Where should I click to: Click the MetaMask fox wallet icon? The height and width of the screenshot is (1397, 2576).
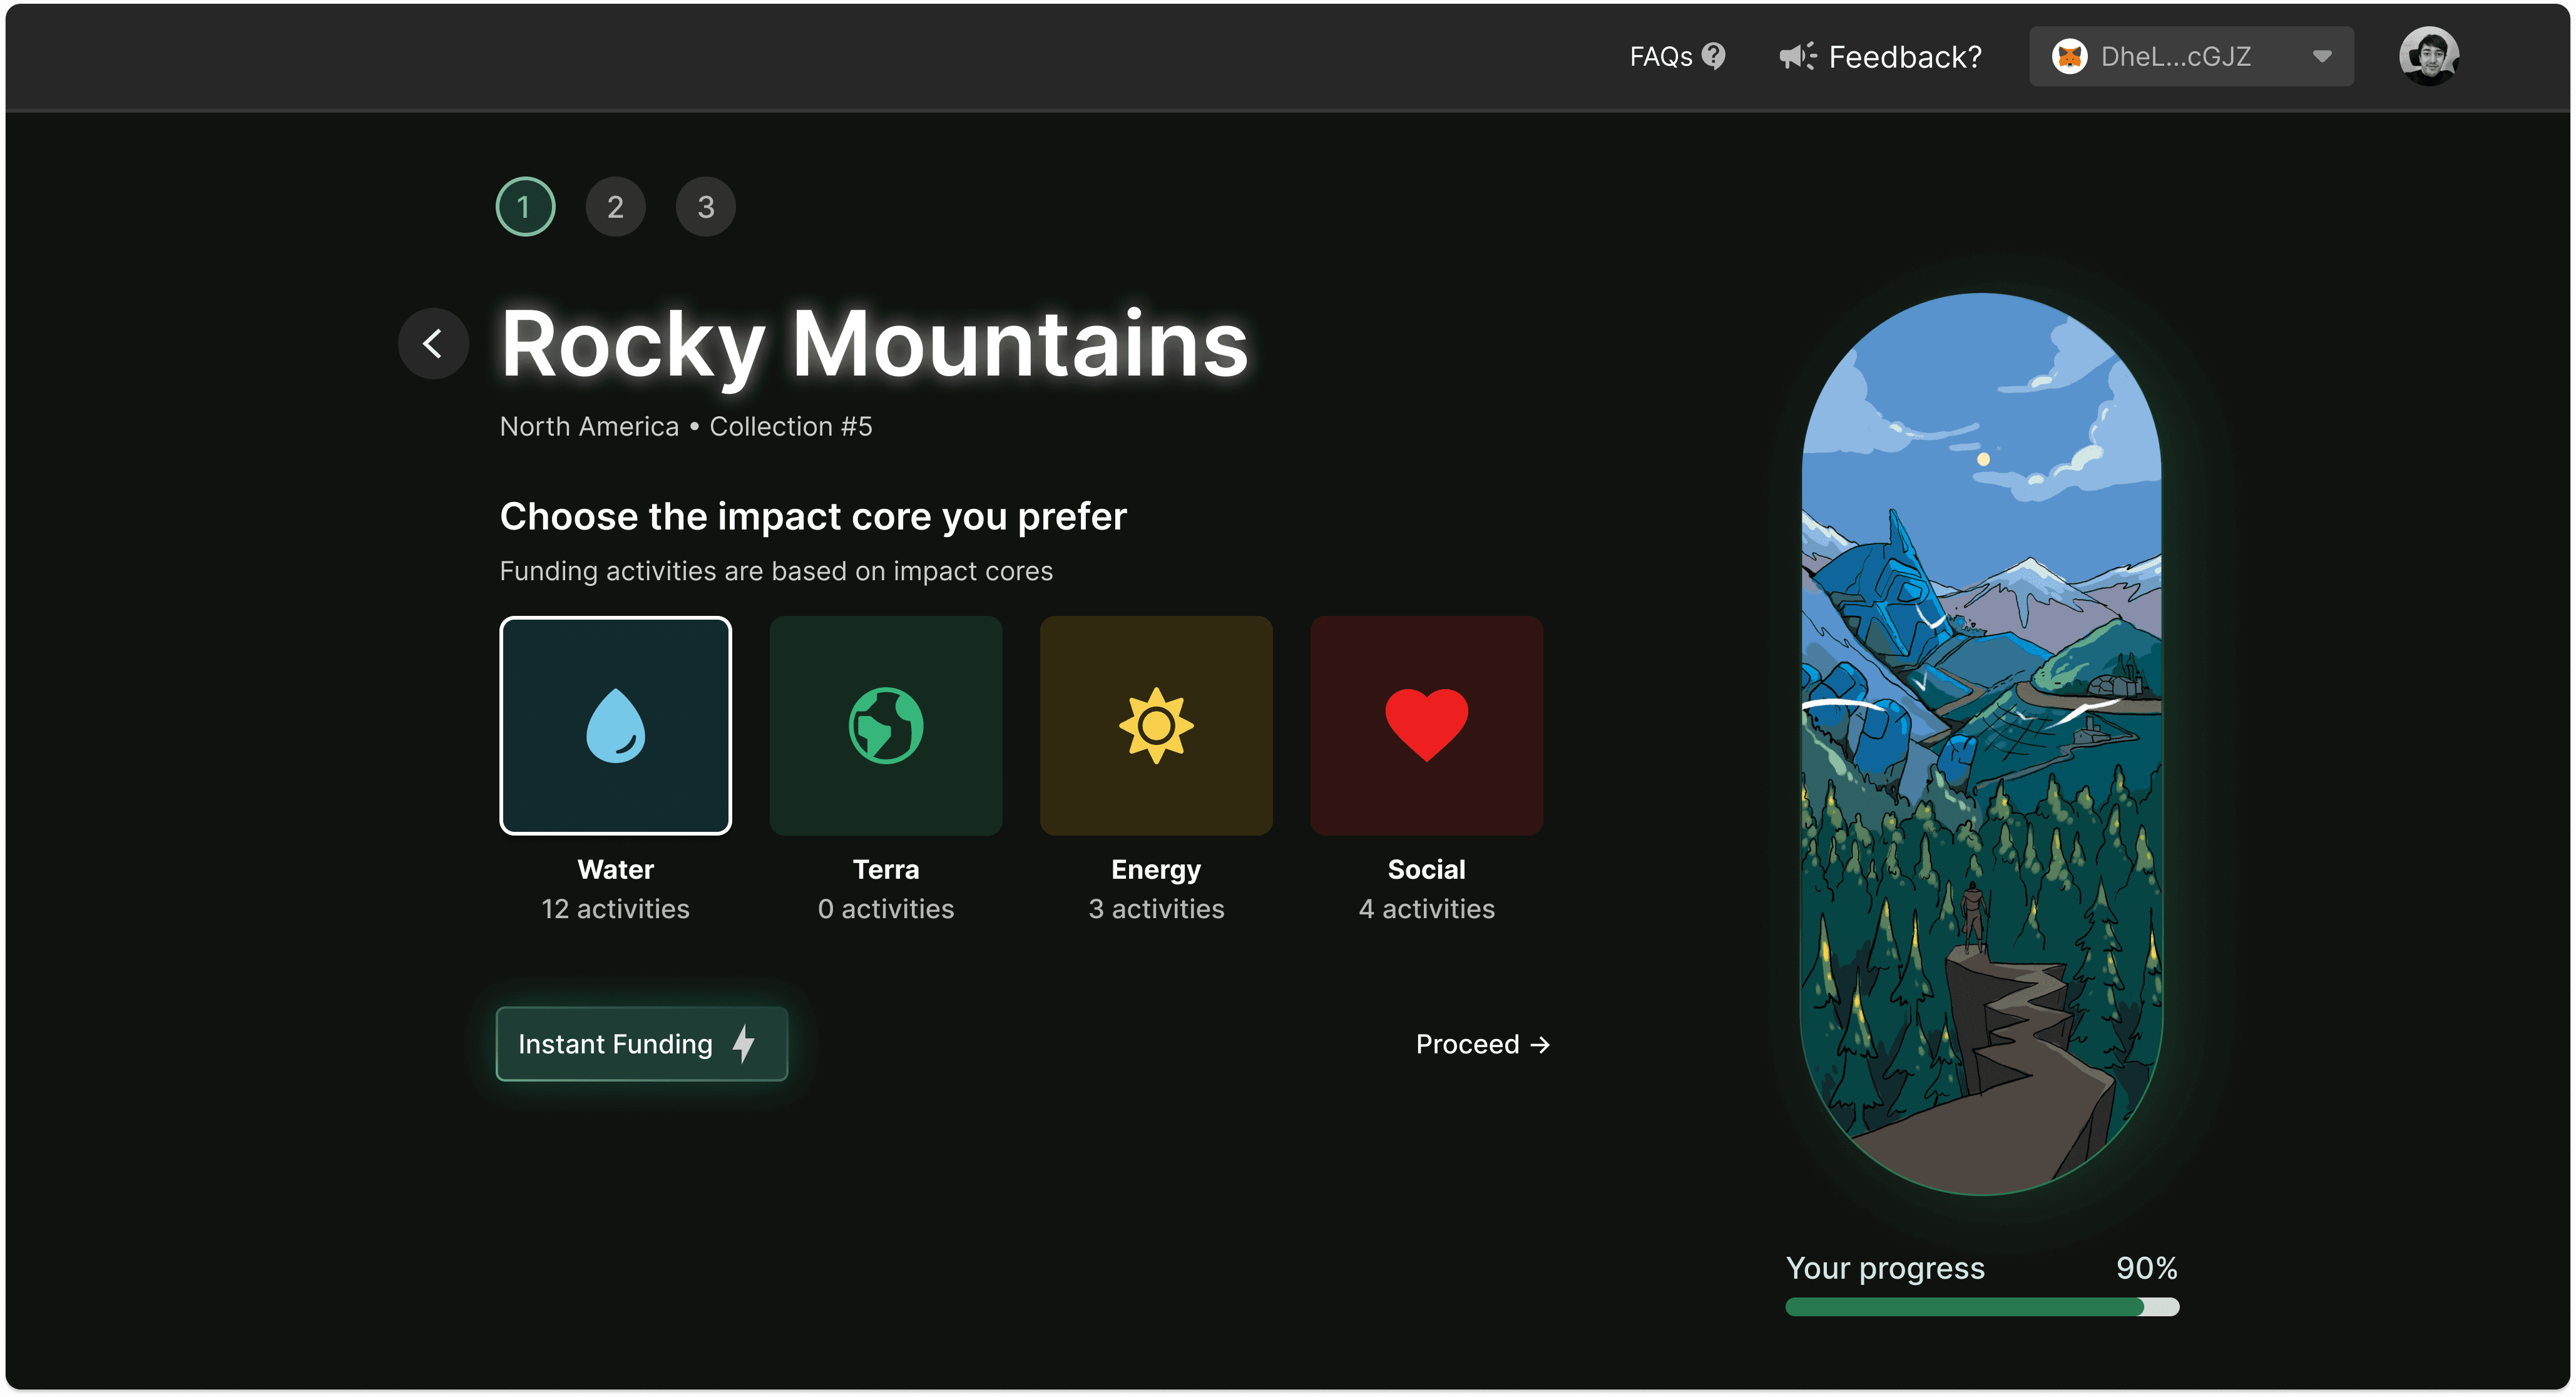point(2069,56)
